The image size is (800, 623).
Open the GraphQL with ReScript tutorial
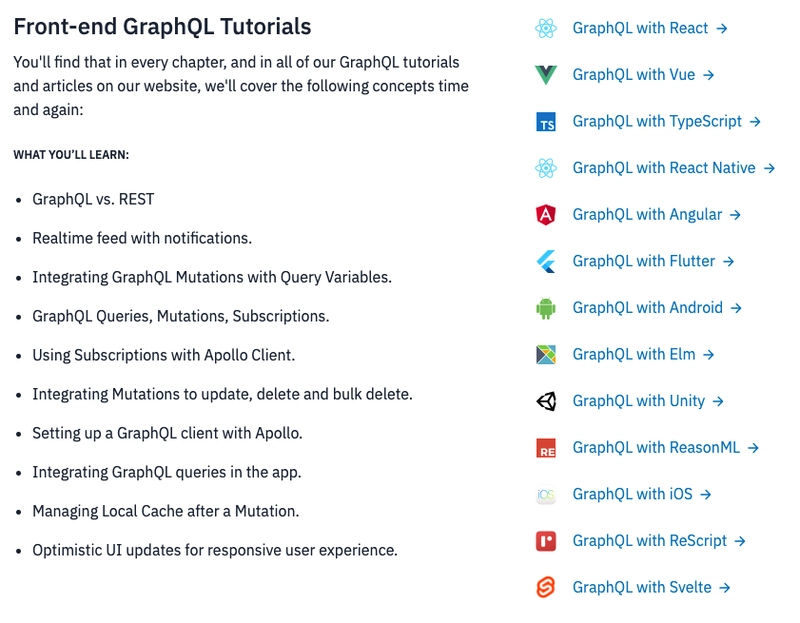(659, 541)
